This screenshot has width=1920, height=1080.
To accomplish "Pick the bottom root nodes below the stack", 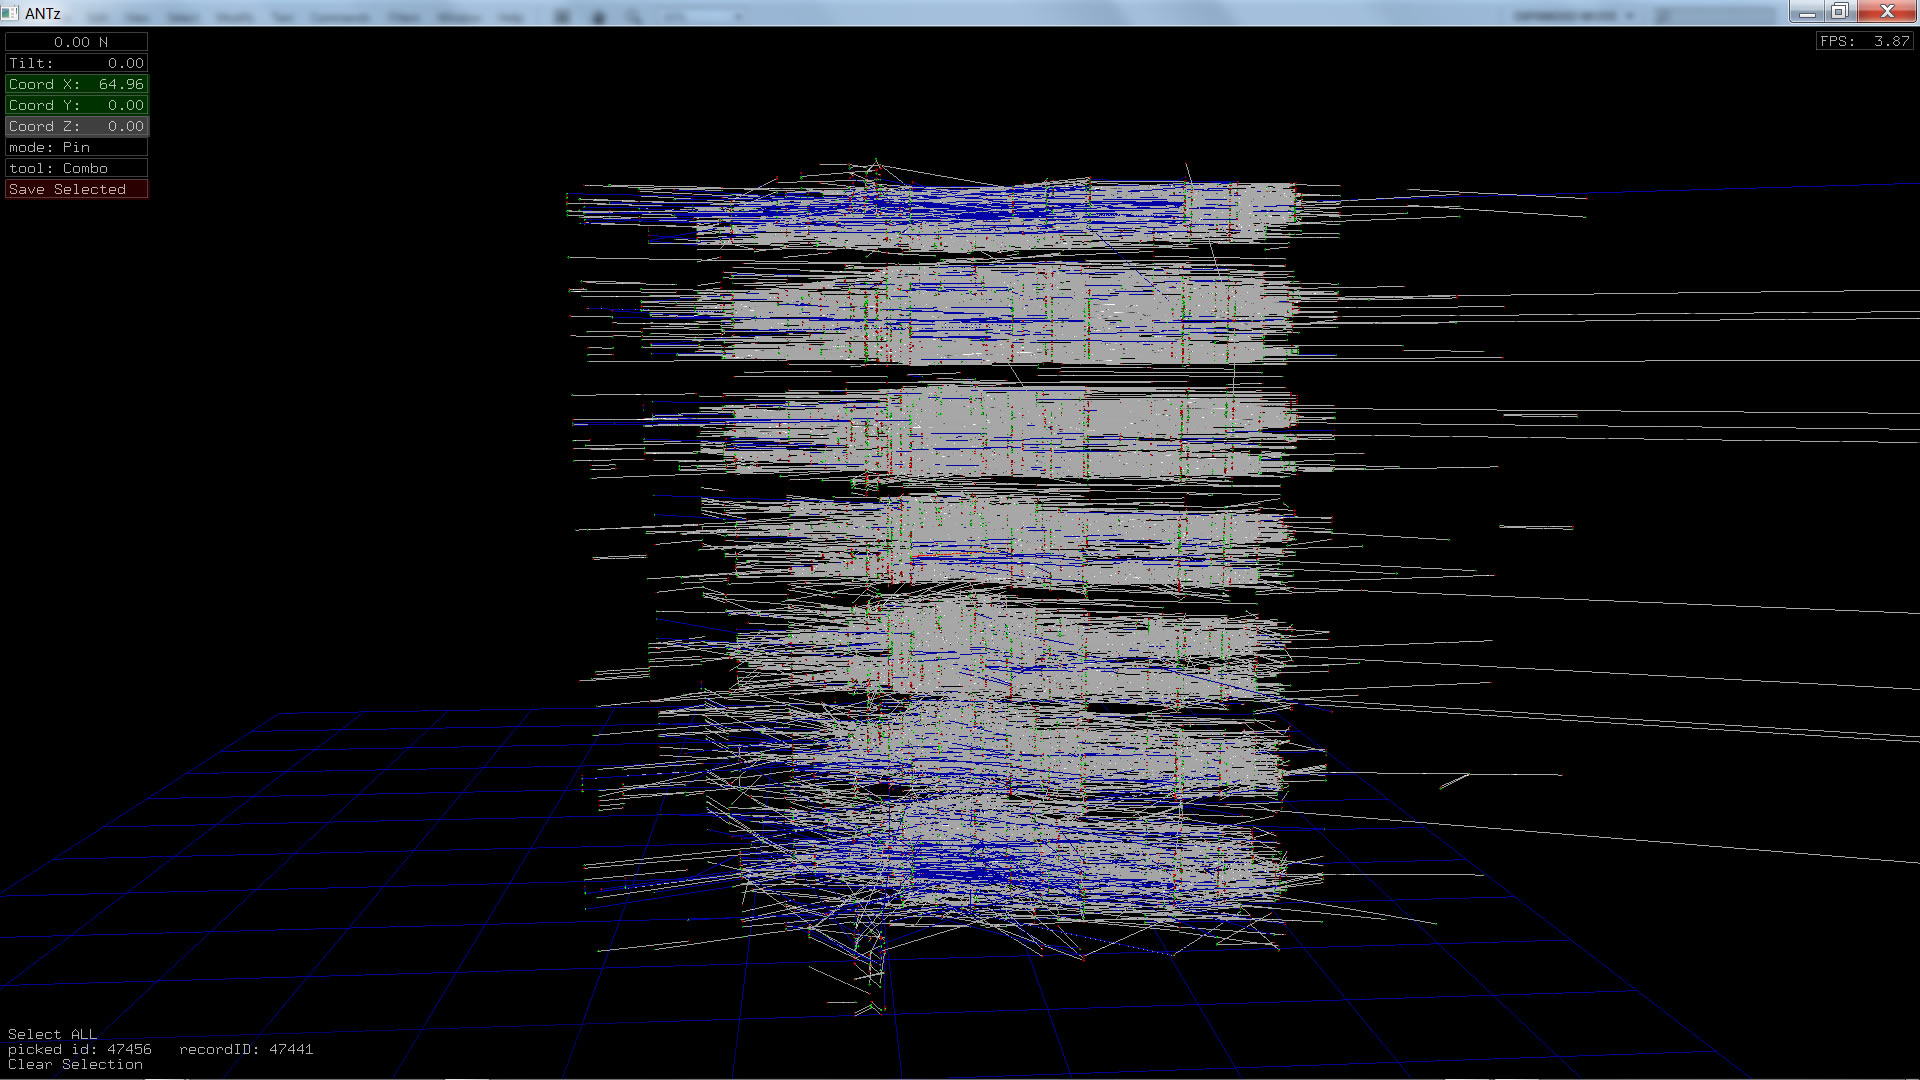I will pyautogui.click(x=872, y=985).
